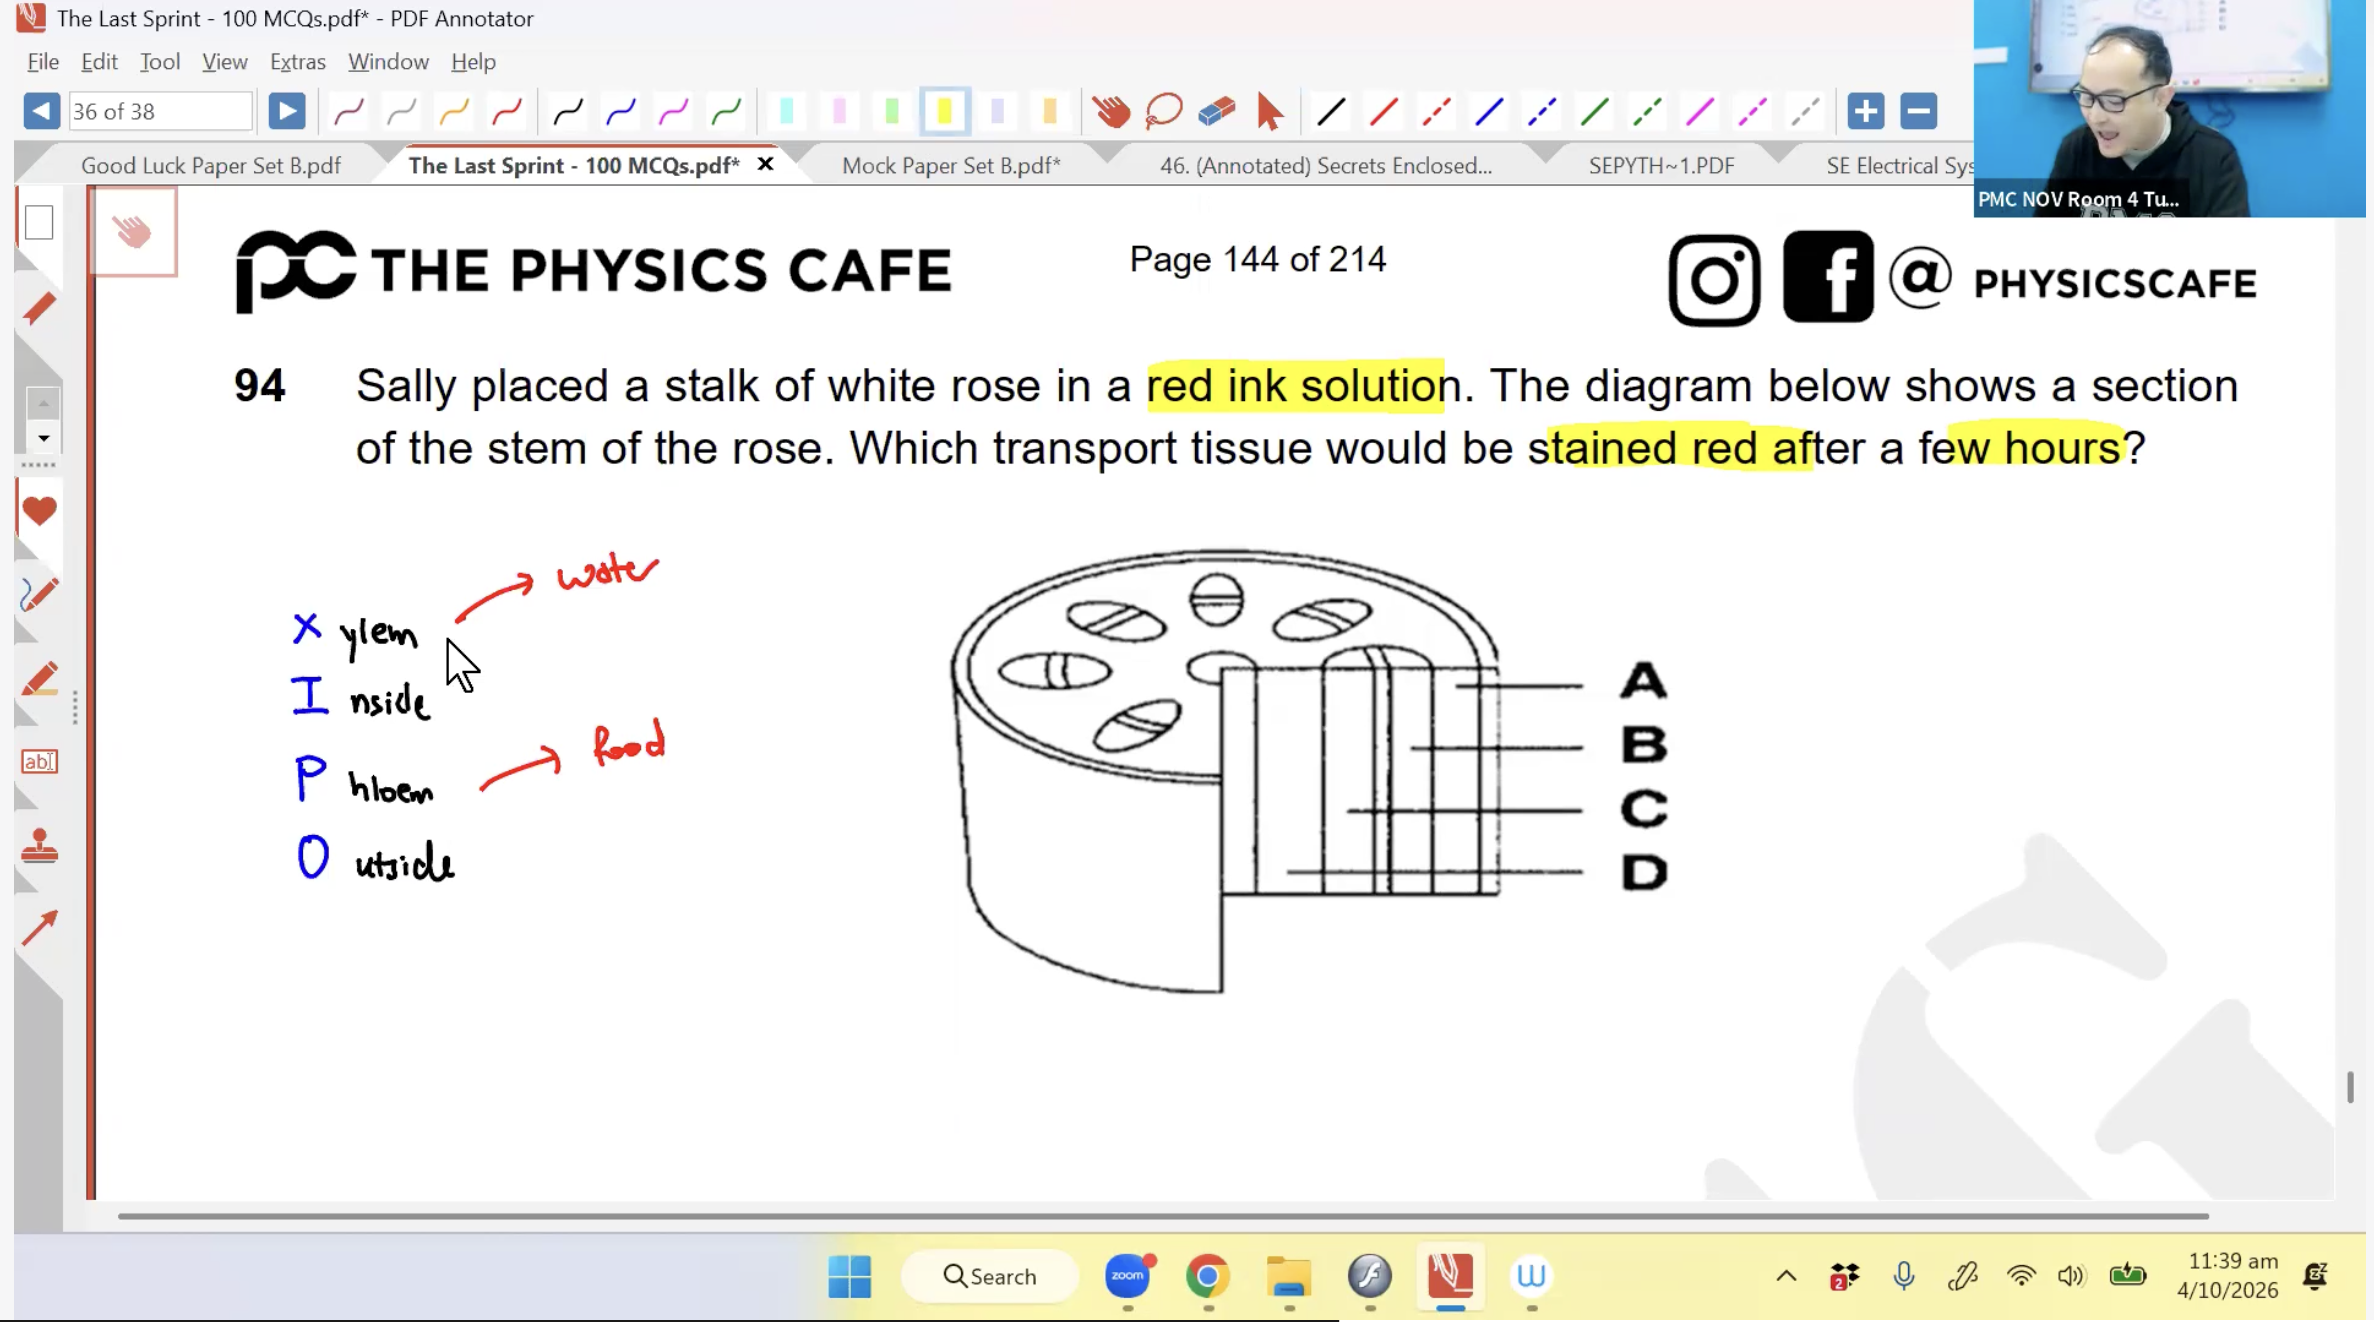The height and width of the screenshot is (1322, 2374).
Task: Choose the cyan highlighter swatch
Action: 787,111
